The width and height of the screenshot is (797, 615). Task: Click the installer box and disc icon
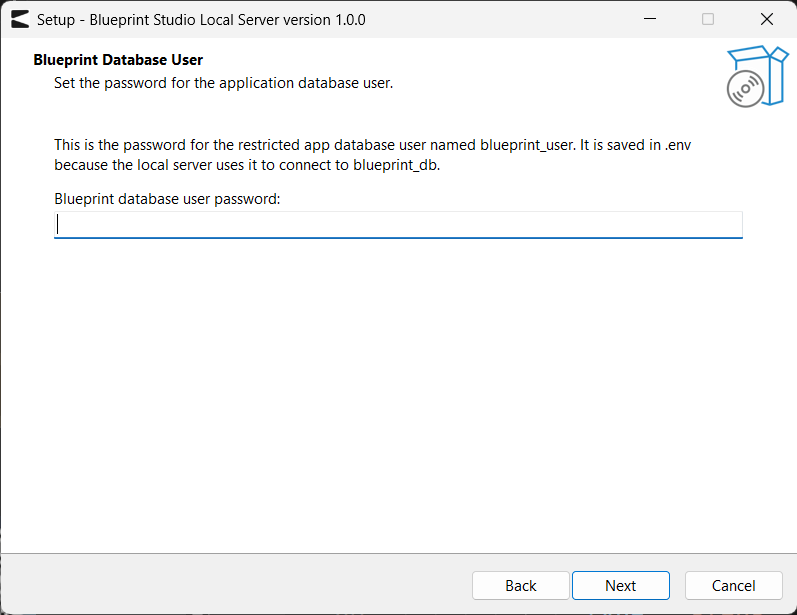(x=757, y=76)
